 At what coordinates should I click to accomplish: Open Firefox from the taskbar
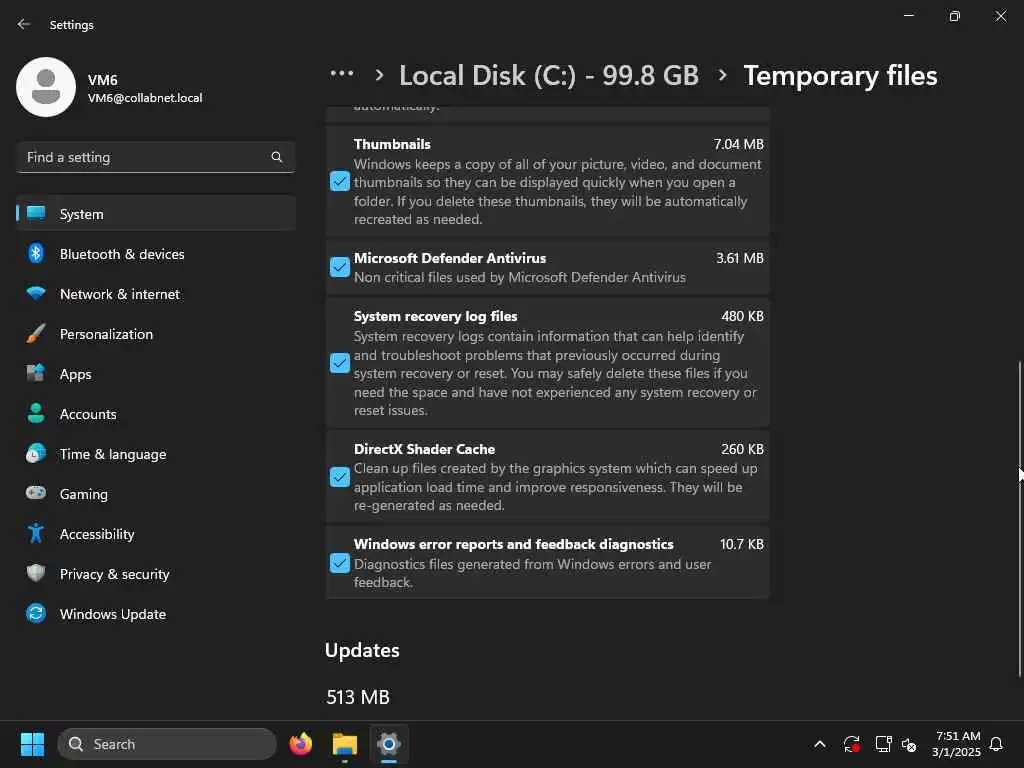tap(300, 744)
